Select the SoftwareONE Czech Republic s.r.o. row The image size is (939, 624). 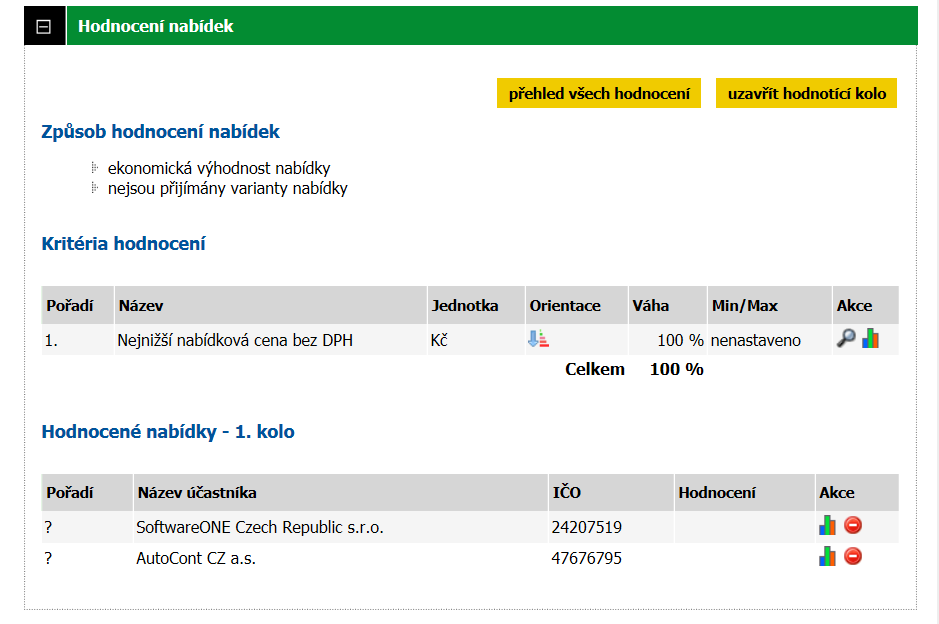click(x=260, y=527)
